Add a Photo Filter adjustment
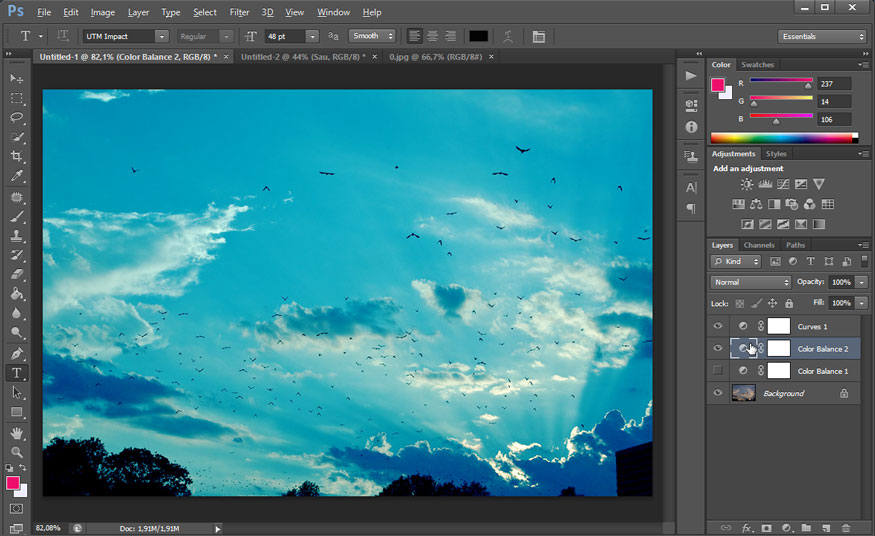875x536 pixels. (x=792, y=204)
